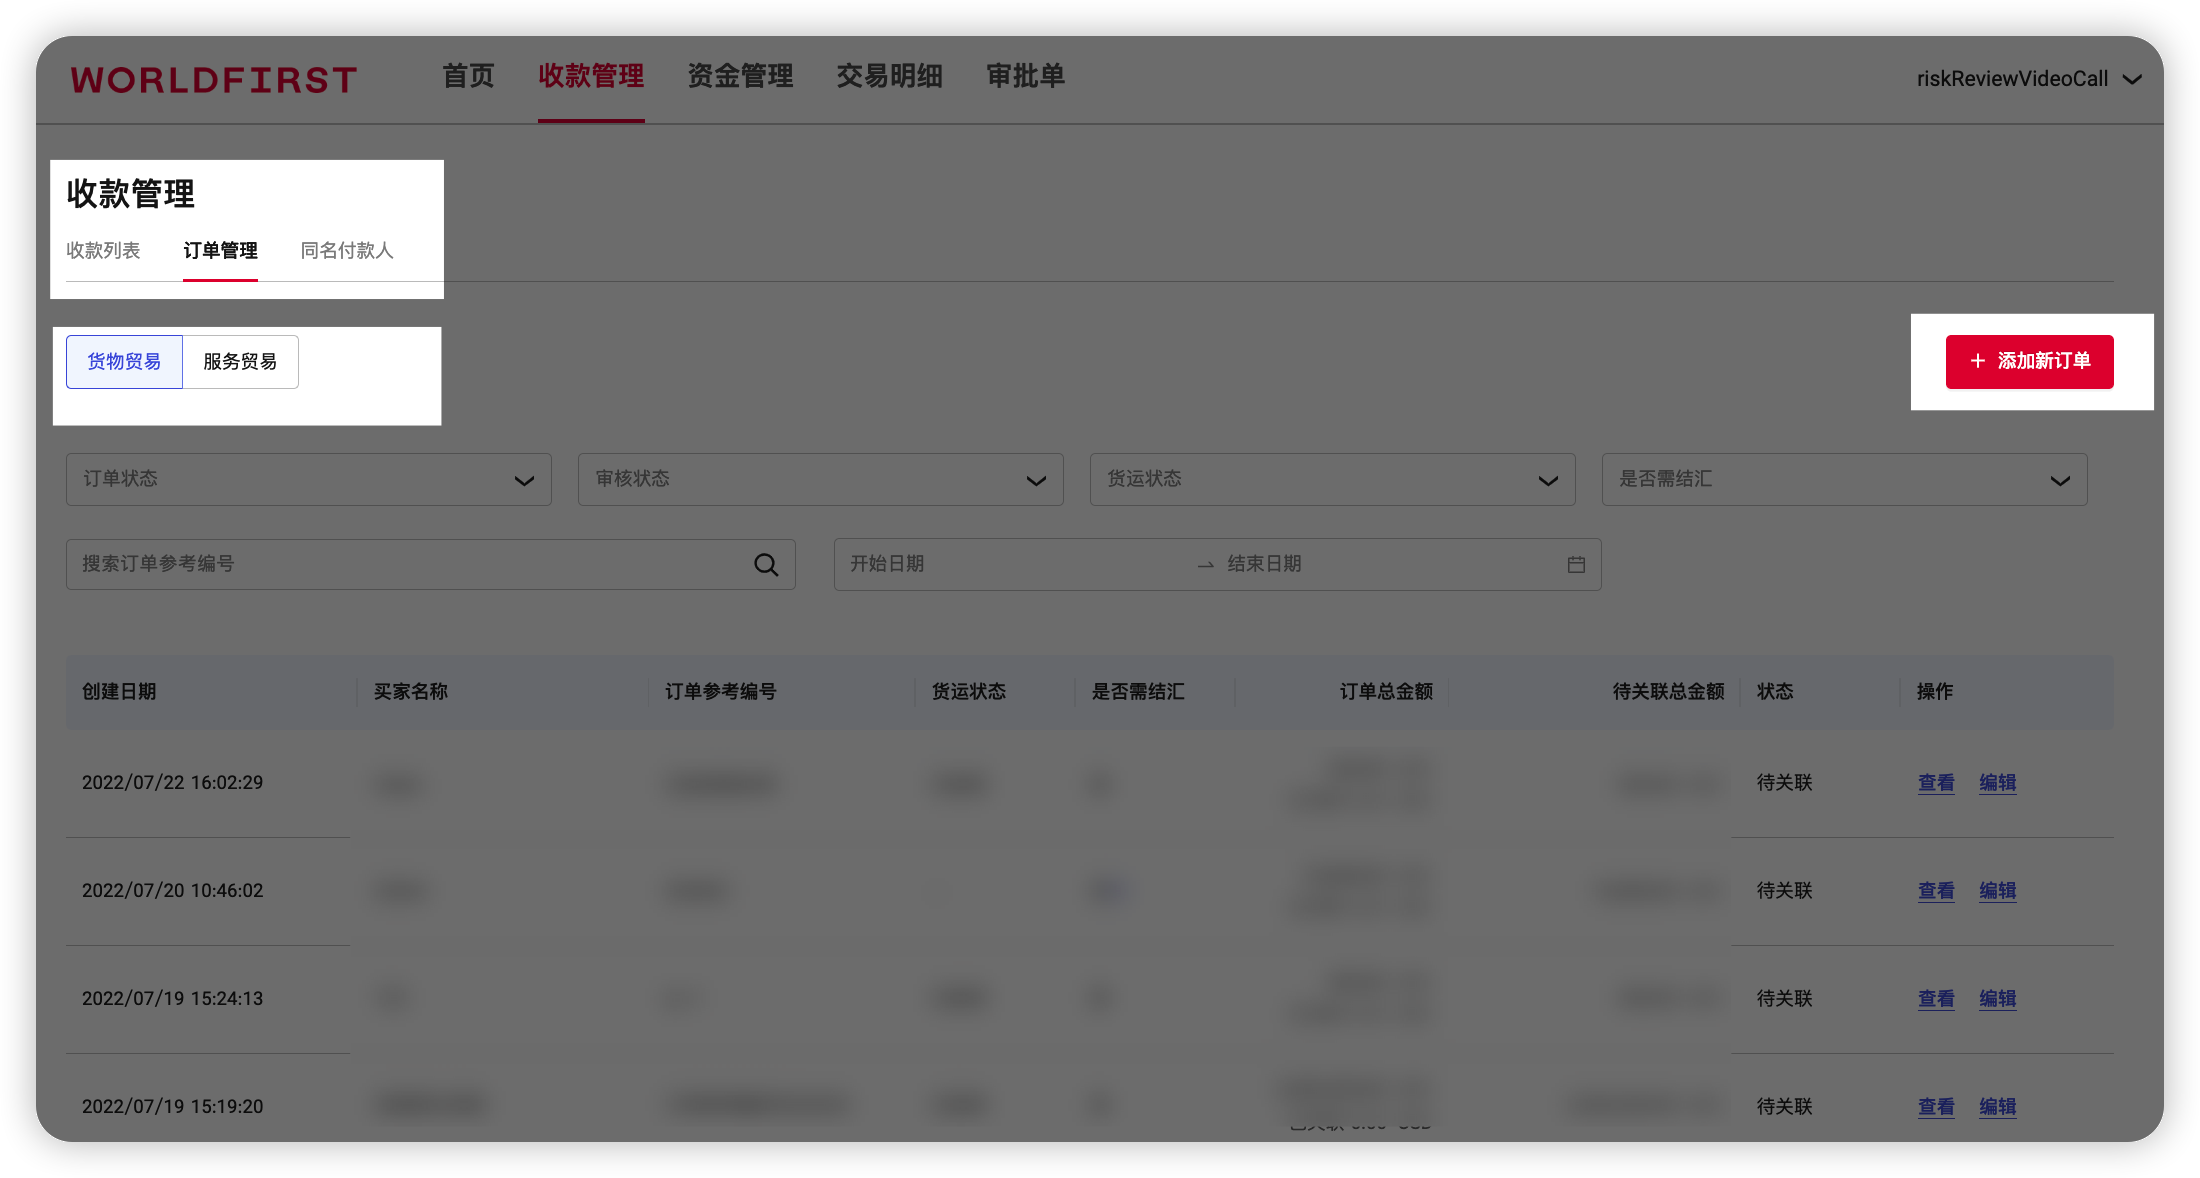Click the WorldFirst logo
This screenshot has width=2200, height=1178.
pyautogui.click(x=214, y=80)
